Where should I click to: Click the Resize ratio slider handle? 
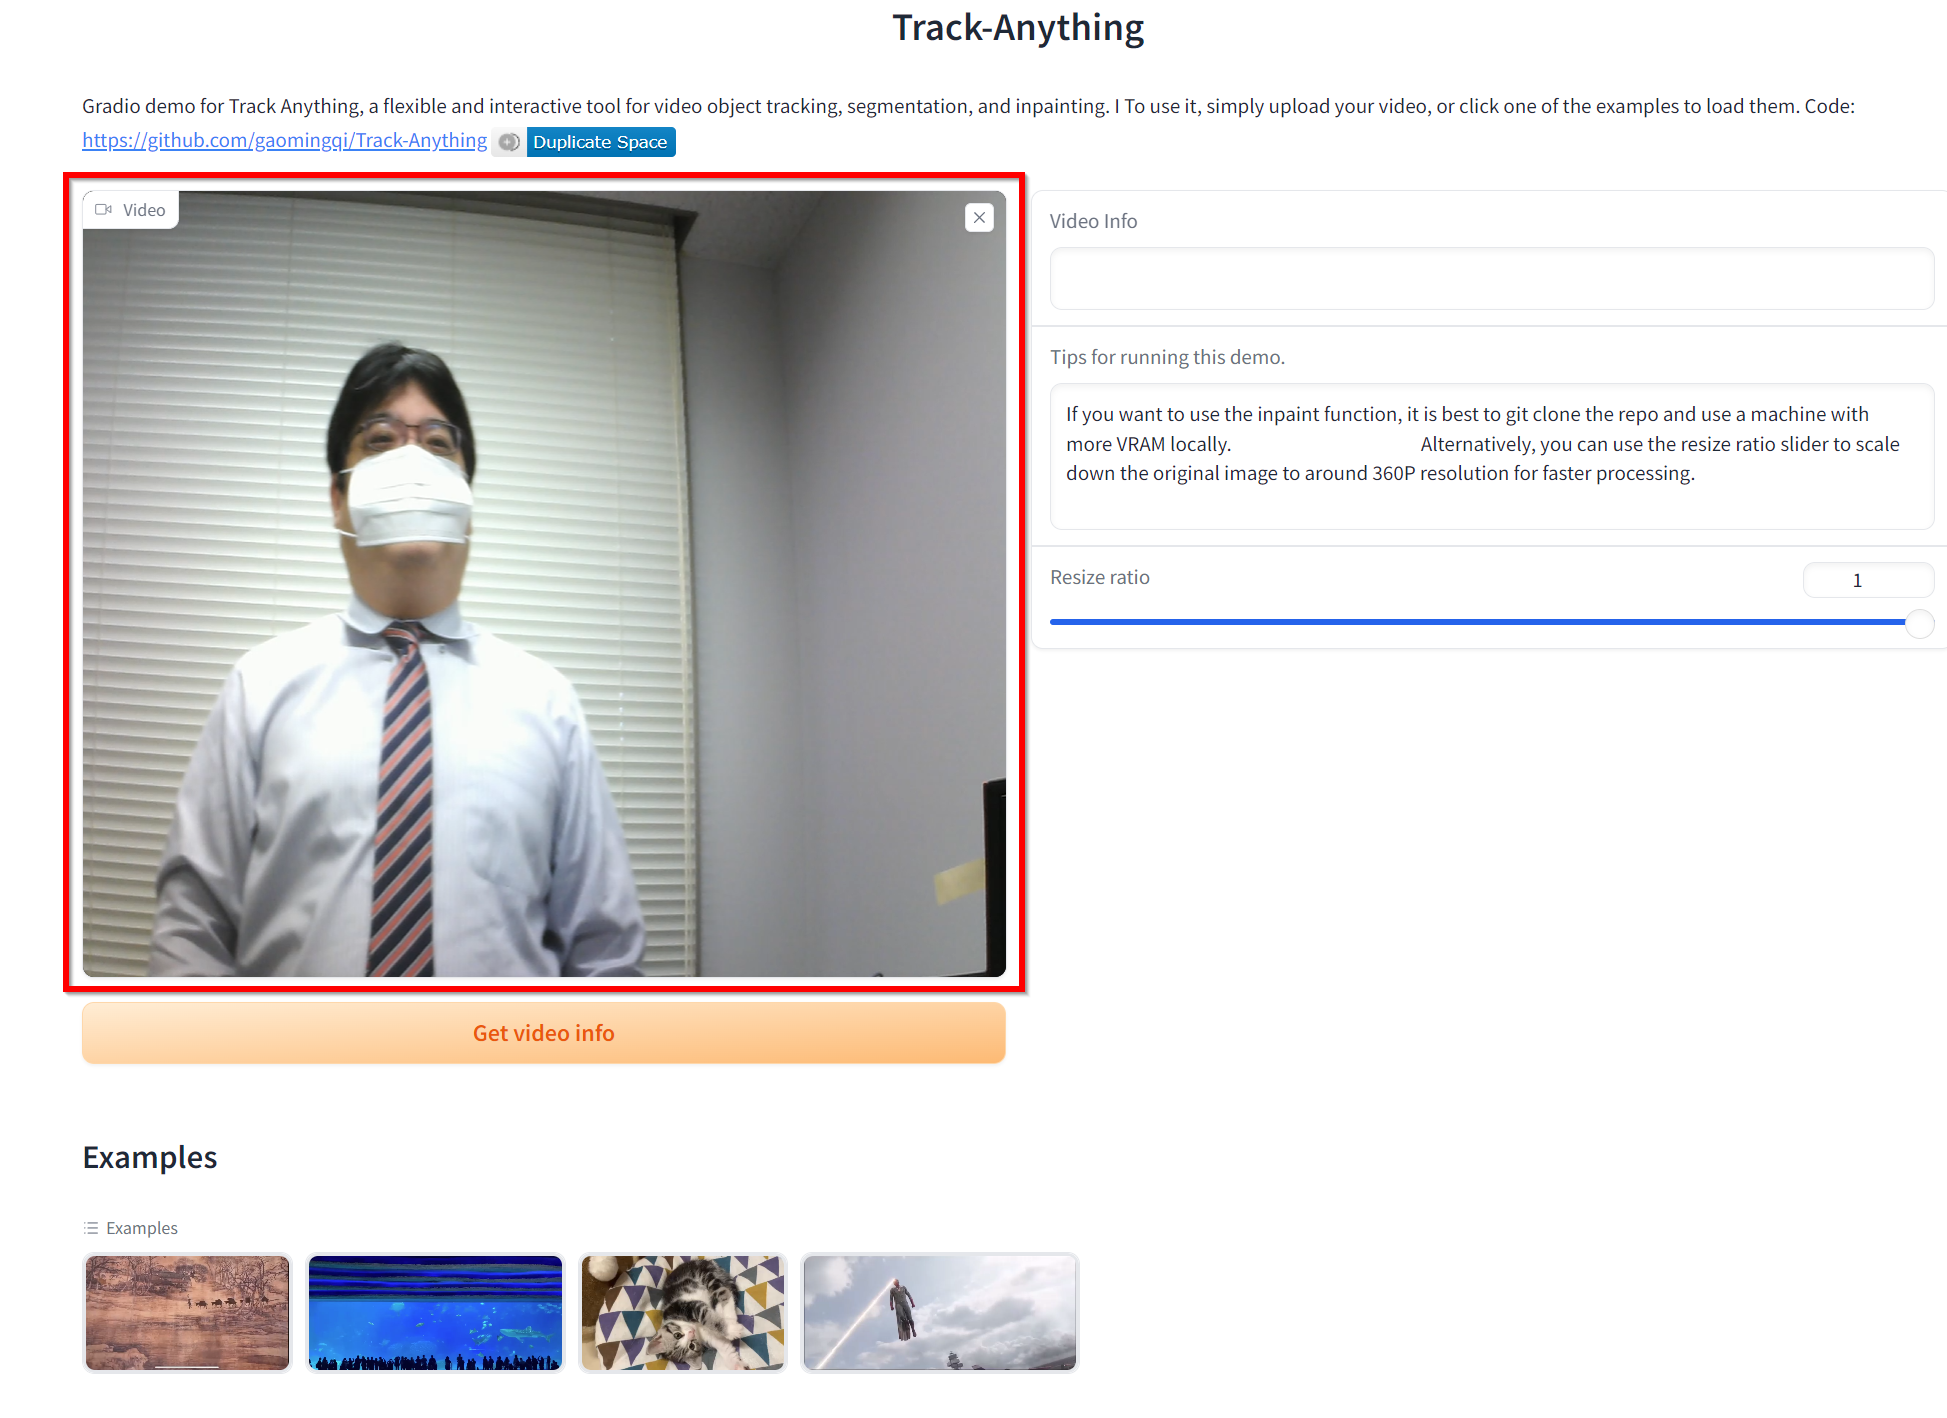coord(1919,623)
